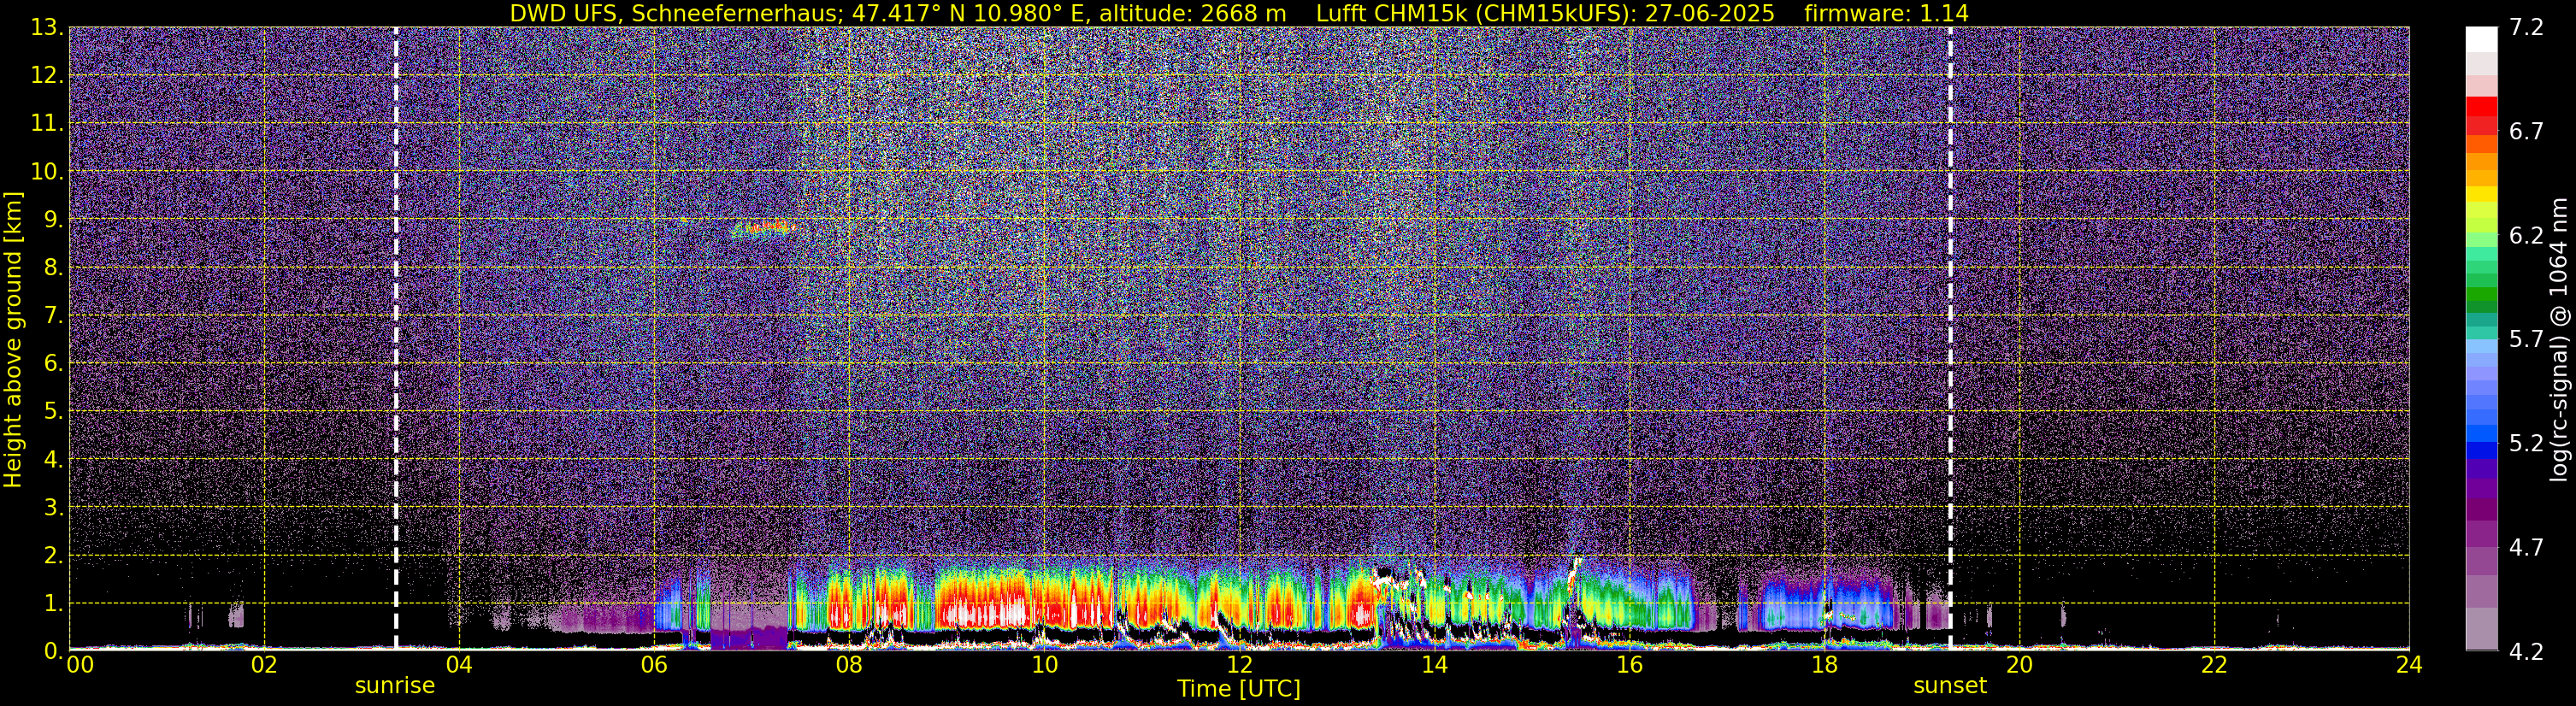The width and height of the screenshot is (2576, 706).
Task: Click the '00' time tick label
Action: tap(80, 665)
